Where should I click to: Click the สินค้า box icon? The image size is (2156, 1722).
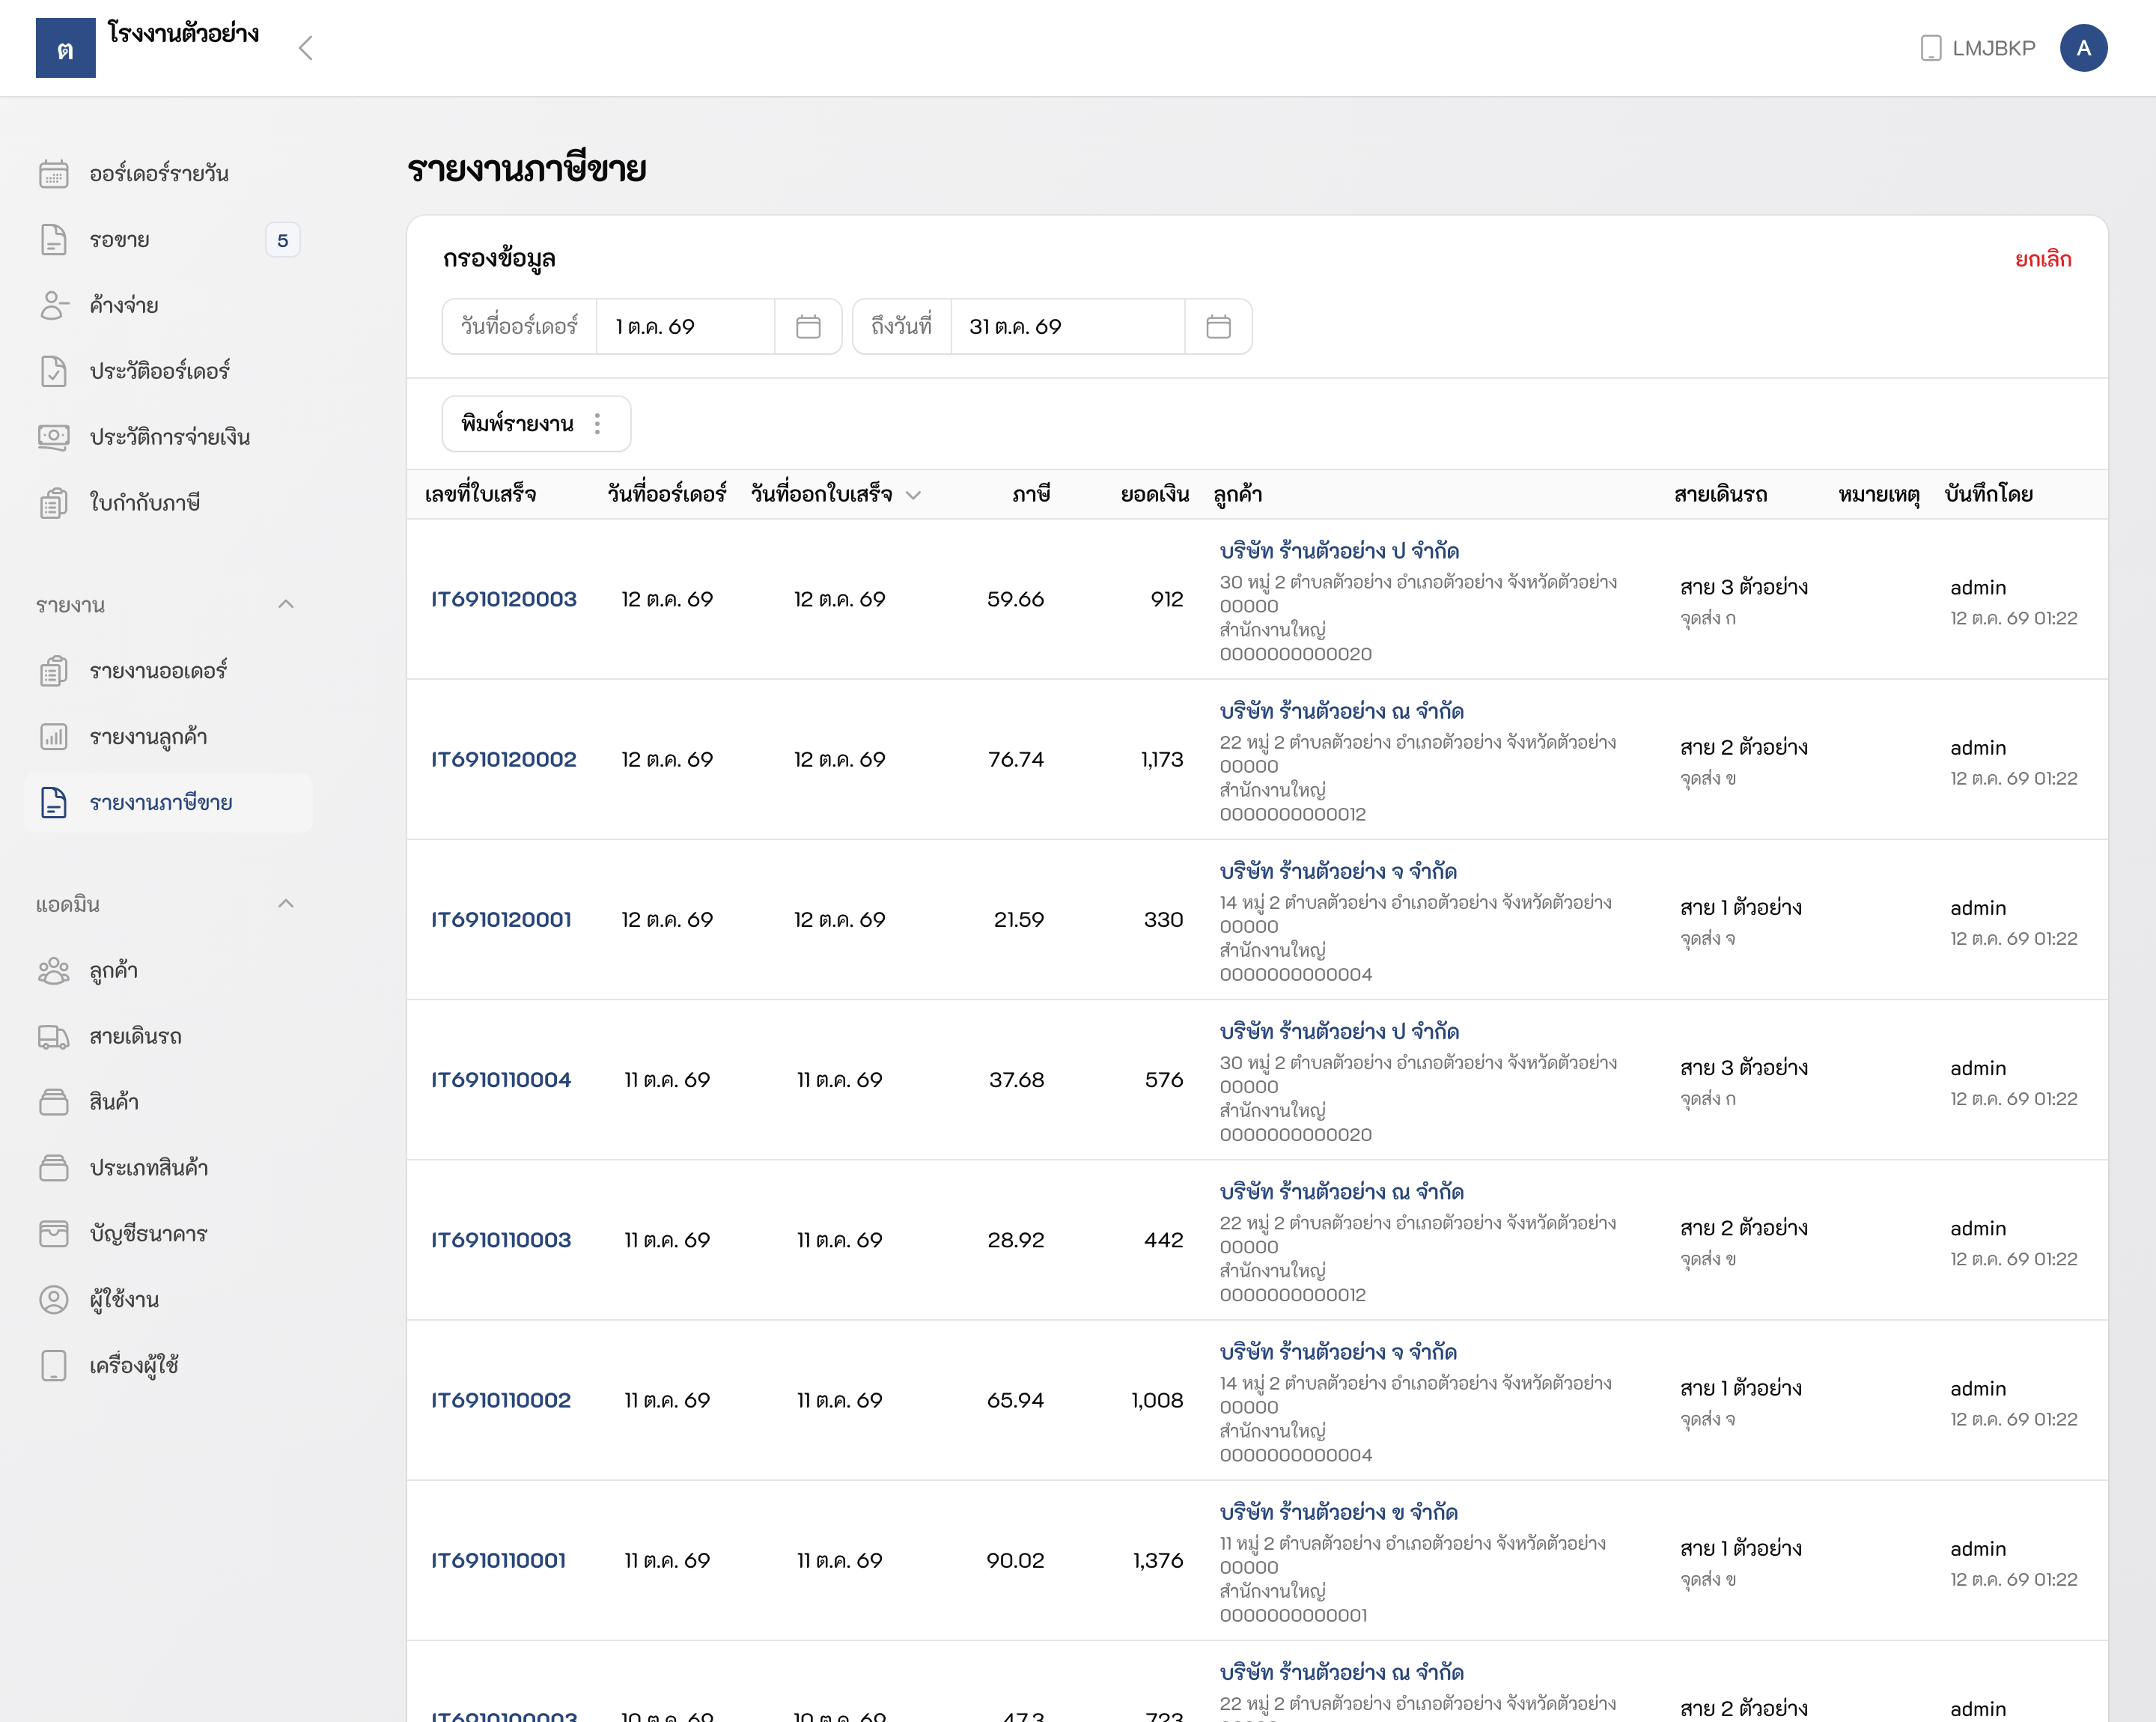click(54, 1102)
